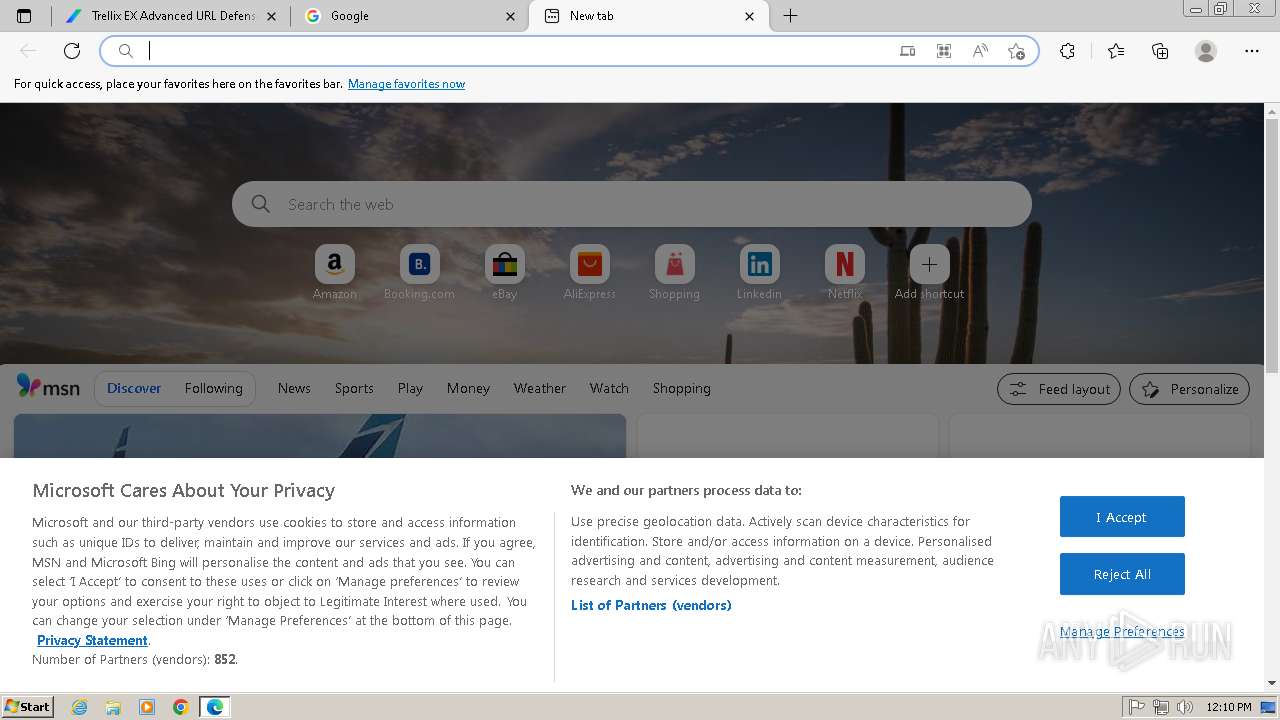Click the 12:10 PM taskbar clock

pos(1229,707)
